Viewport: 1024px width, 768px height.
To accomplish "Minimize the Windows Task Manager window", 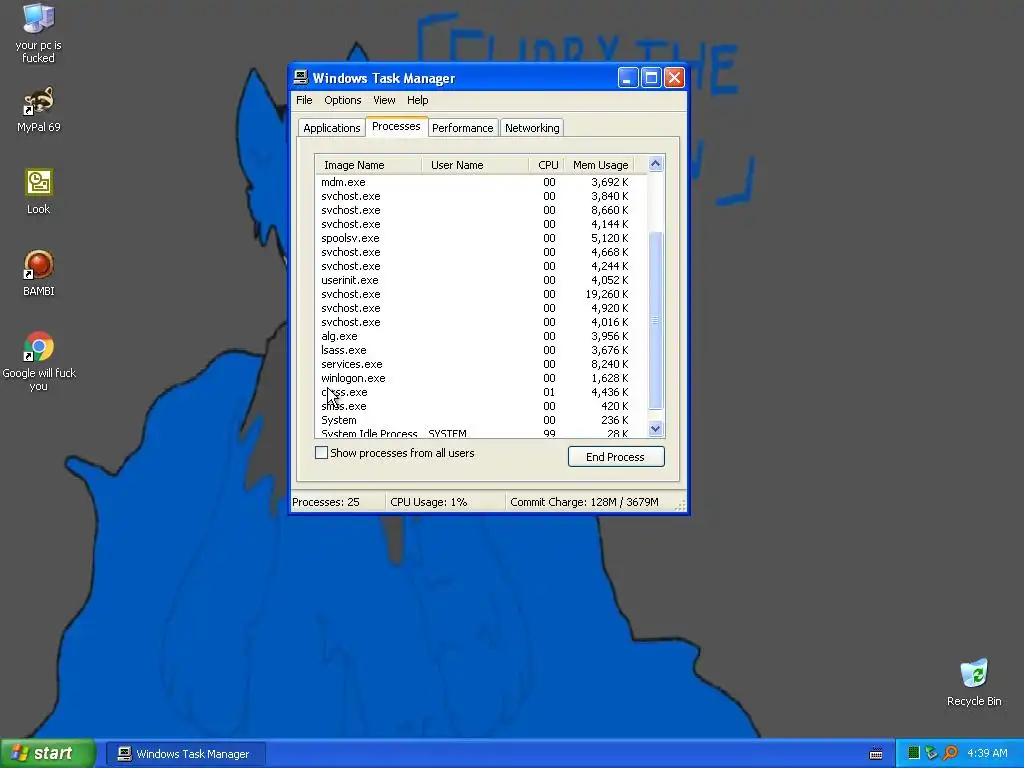I will click(628, 78).
